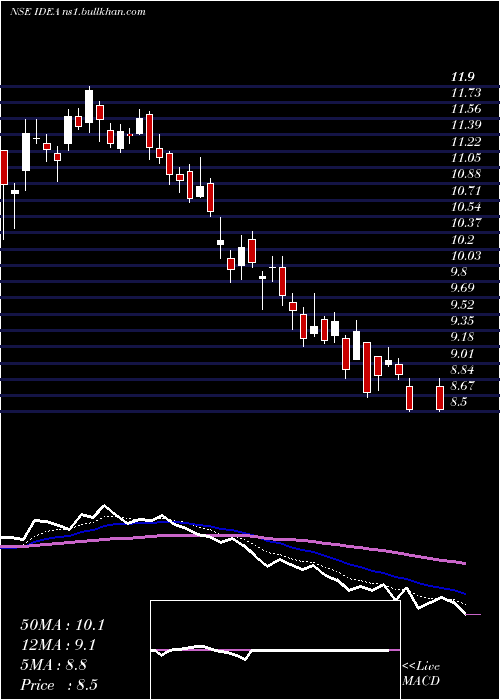
Task: Click the 11.22 price axis label
Action: [x=466, y=142]
